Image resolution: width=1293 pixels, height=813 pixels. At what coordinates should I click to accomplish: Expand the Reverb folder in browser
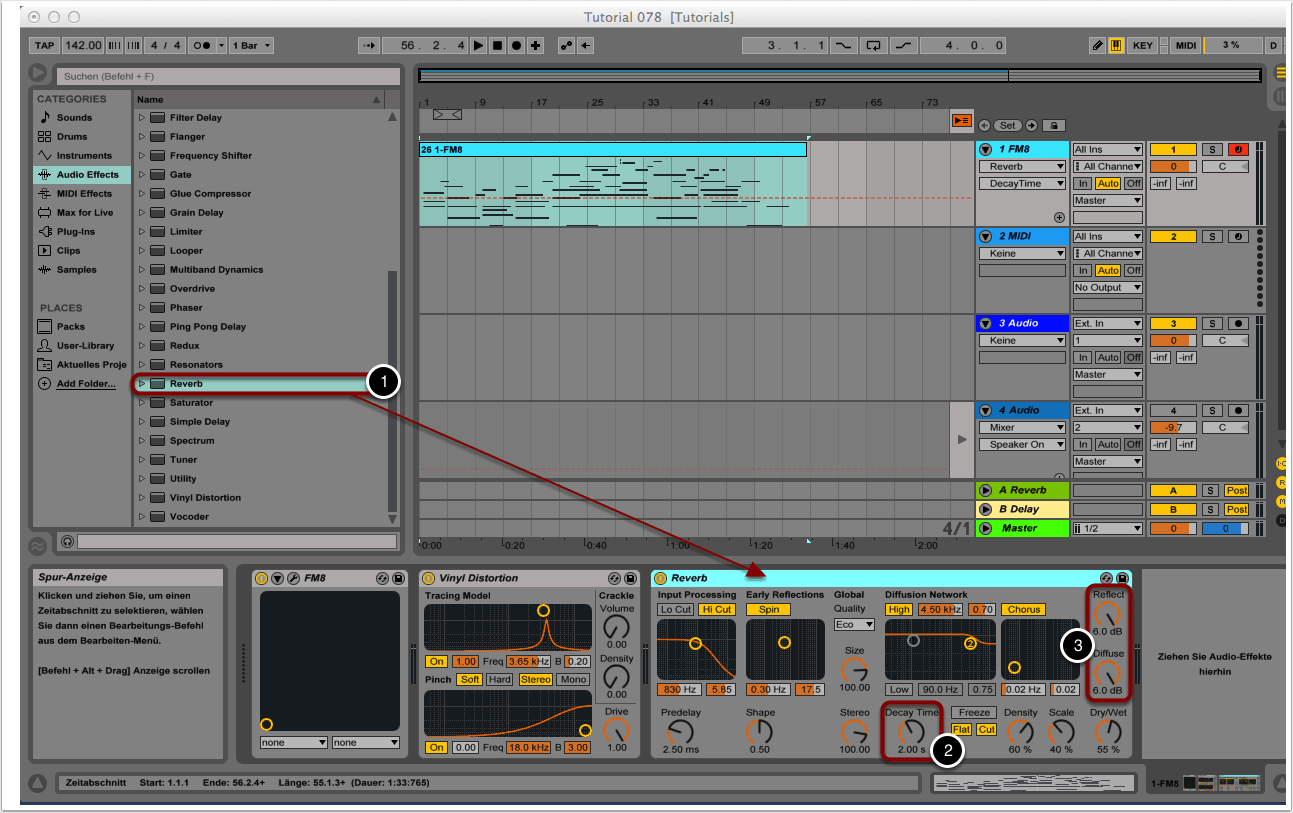(x=141, y=384)
